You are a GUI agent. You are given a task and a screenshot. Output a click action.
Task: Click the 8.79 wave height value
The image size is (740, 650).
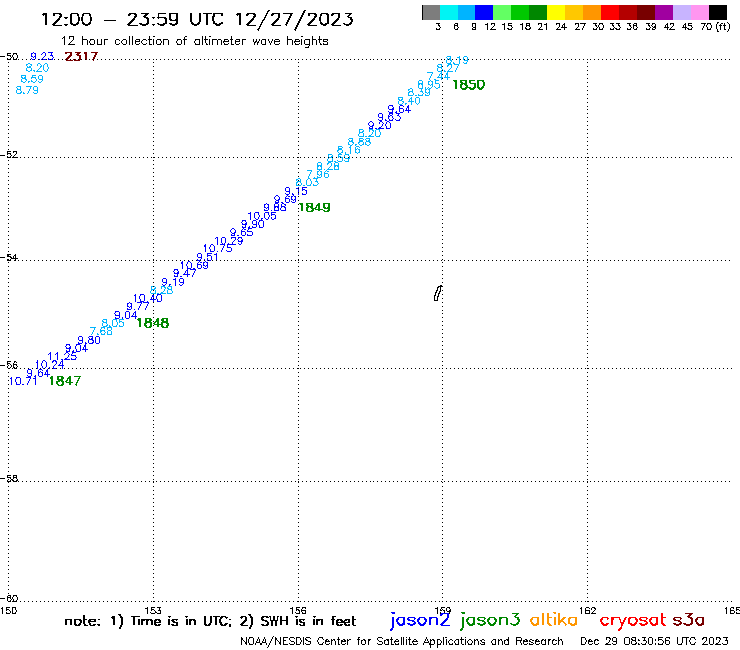click(x=27, y=90)
